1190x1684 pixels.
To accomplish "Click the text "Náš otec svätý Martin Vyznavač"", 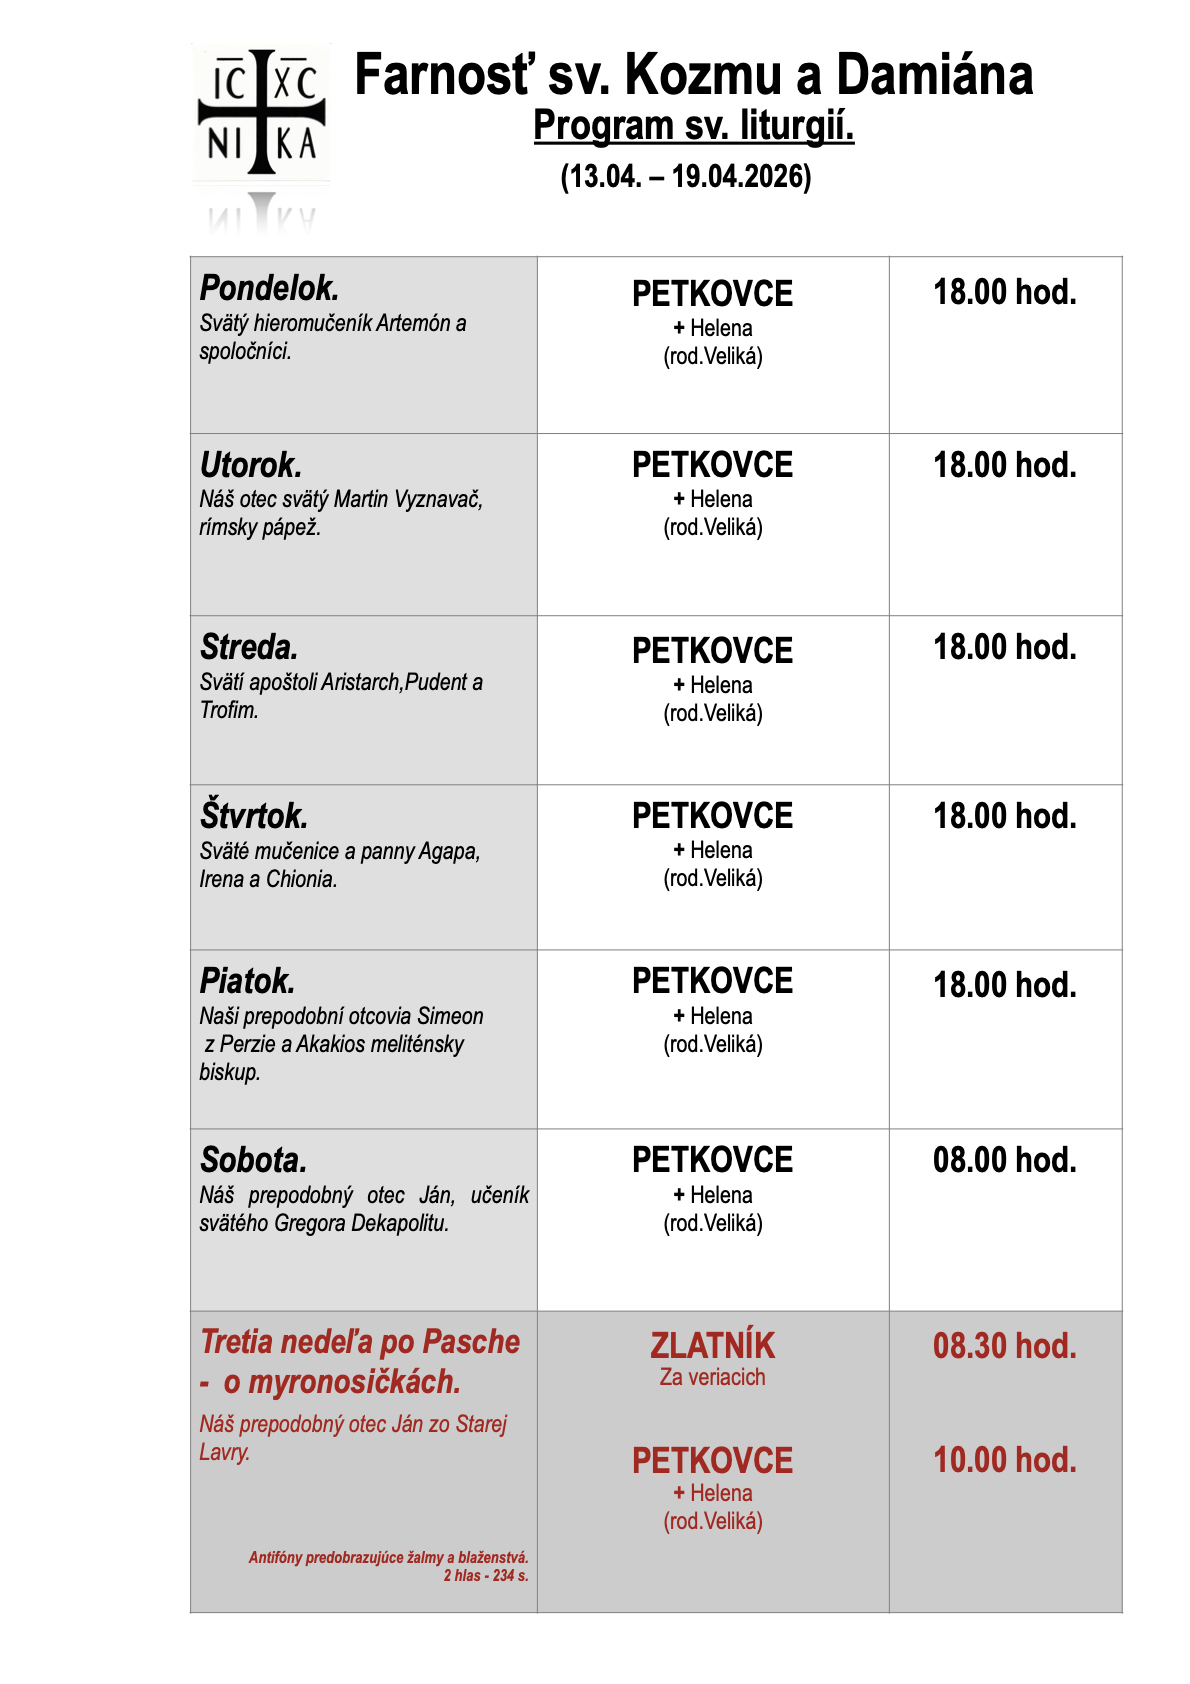I will coord(341,499).
